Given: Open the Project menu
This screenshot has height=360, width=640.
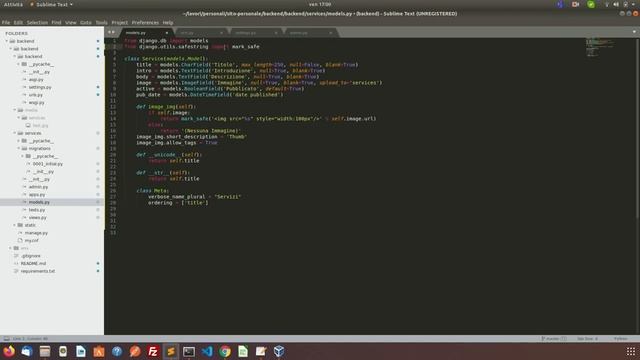Looking at the screenshot, I should [x=120, y=22].
